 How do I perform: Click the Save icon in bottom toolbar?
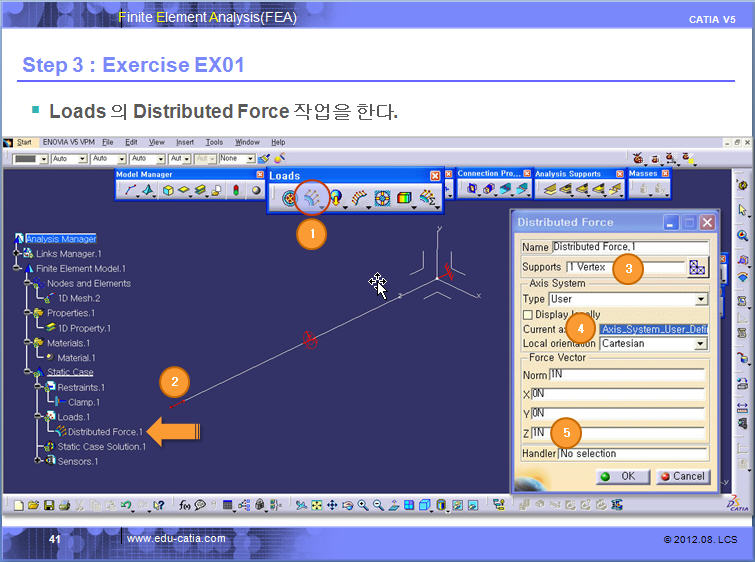click(49, 505)
